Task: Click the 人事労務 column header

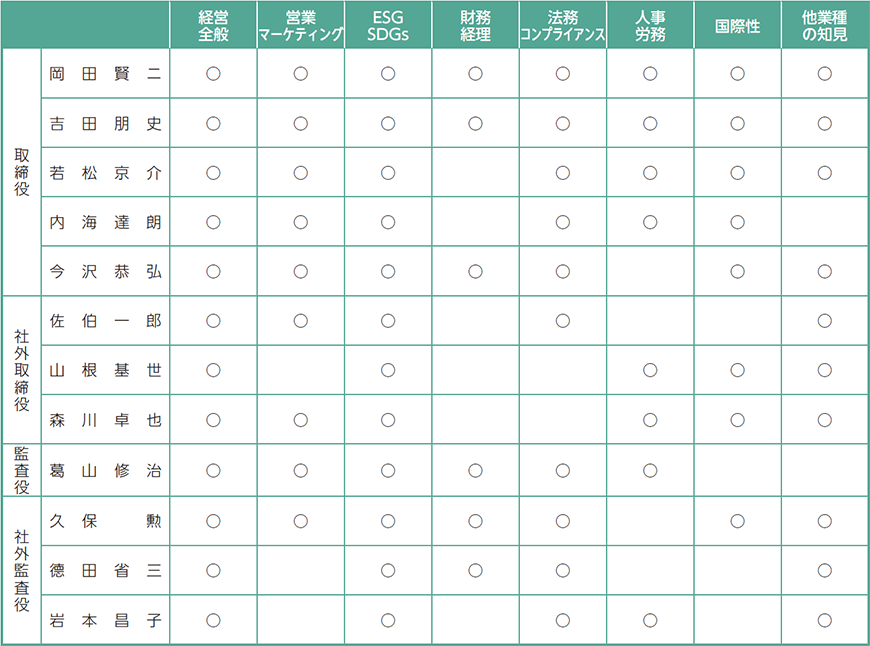Action: point(650,26)
